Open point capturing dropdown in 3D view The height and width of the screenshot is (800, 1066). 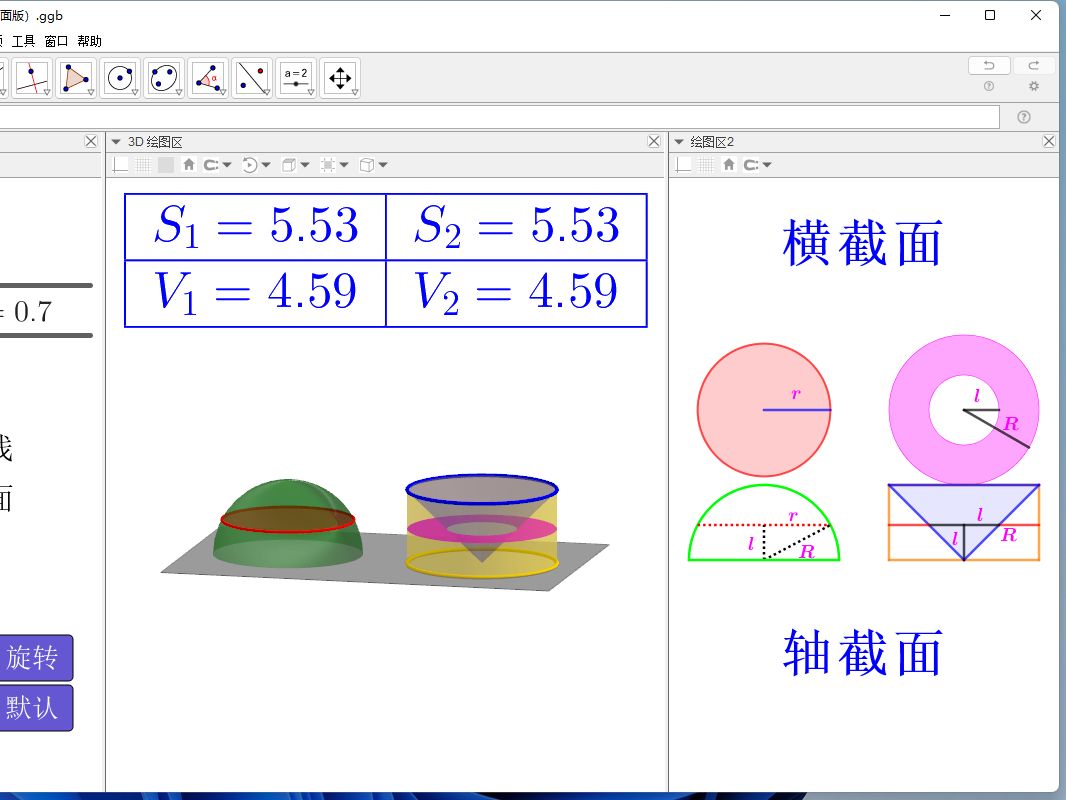[227, 165]
